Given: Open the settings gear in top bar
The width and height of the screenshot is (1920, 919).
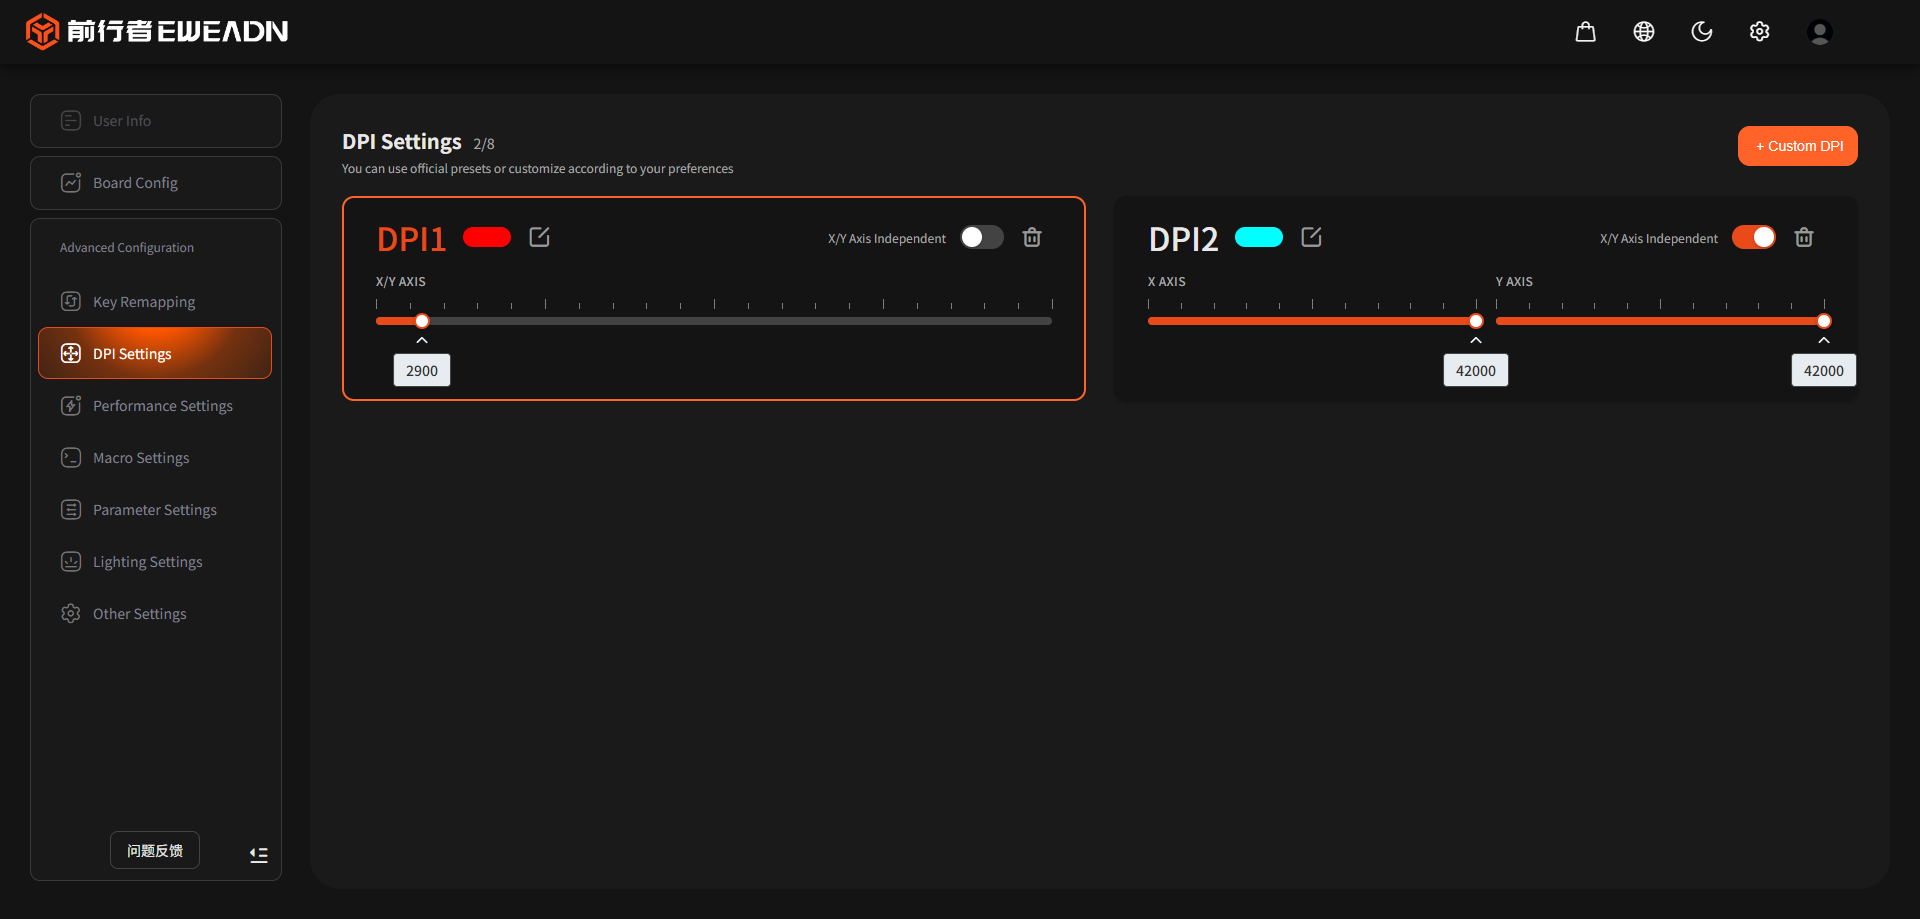Looking at the screenshot, I should 1759,32.
